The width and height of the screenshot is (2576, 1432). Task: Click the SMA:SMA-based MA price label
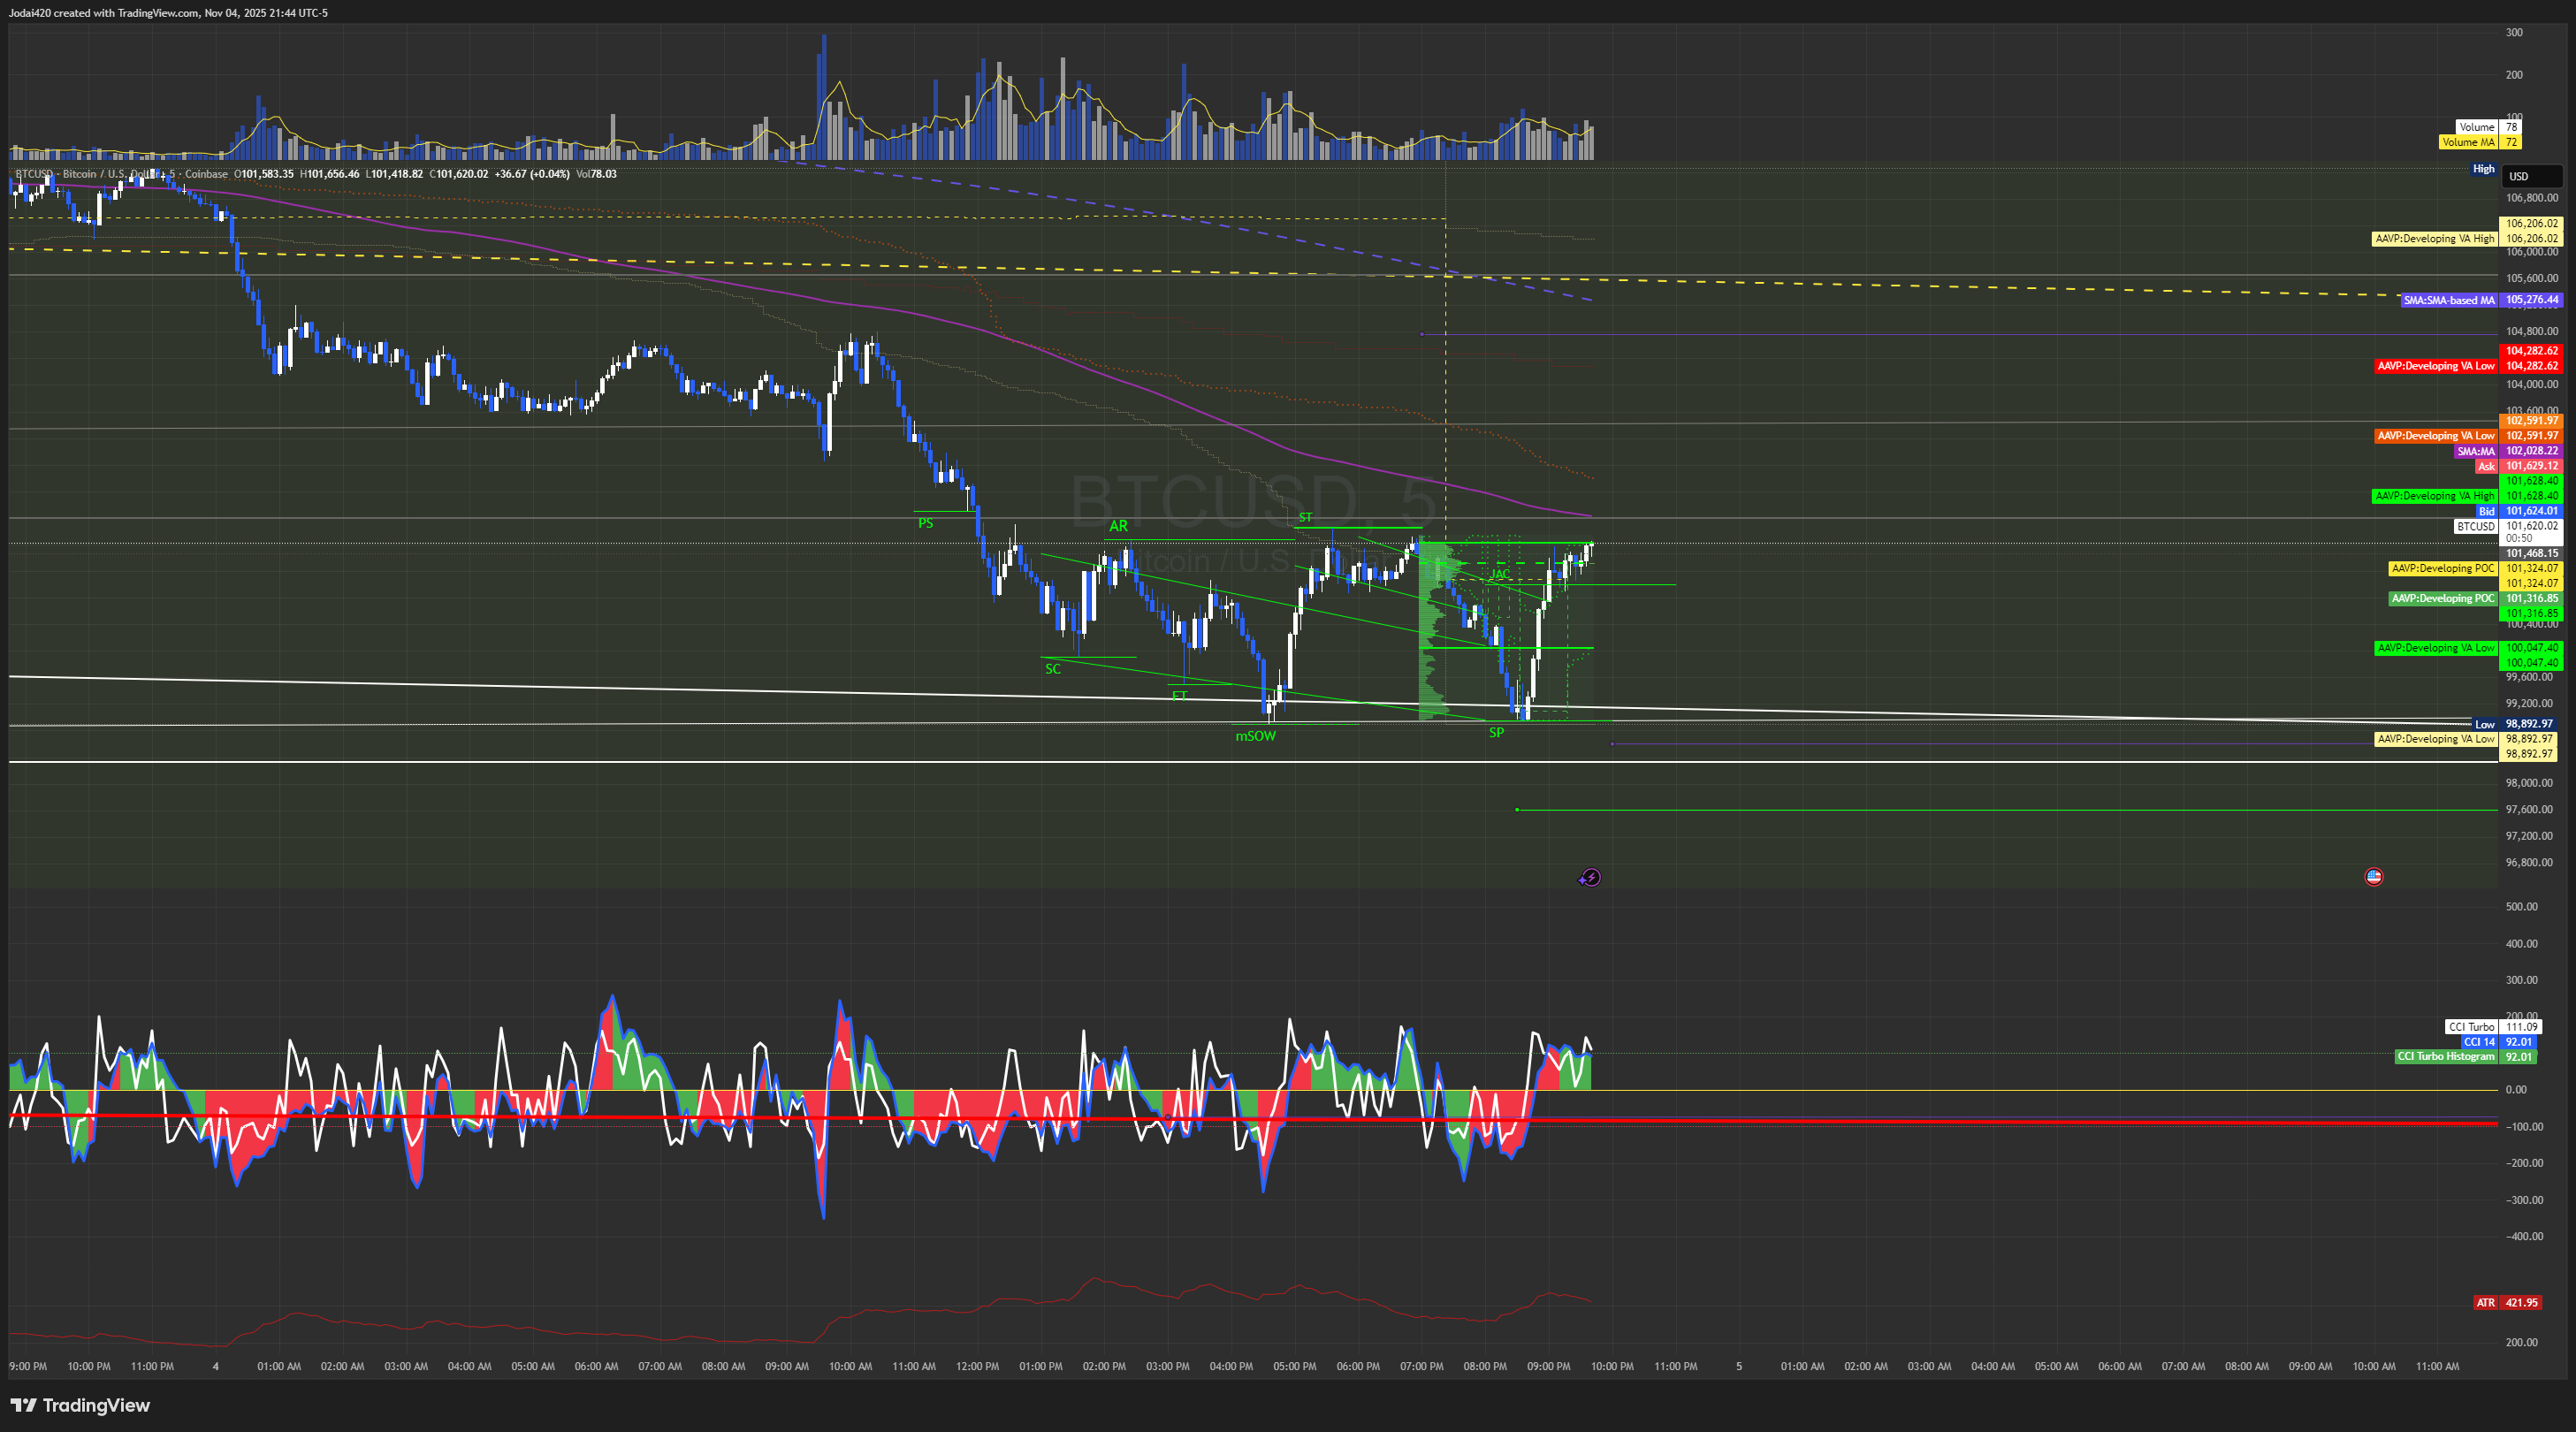[x=2448, y=300]
